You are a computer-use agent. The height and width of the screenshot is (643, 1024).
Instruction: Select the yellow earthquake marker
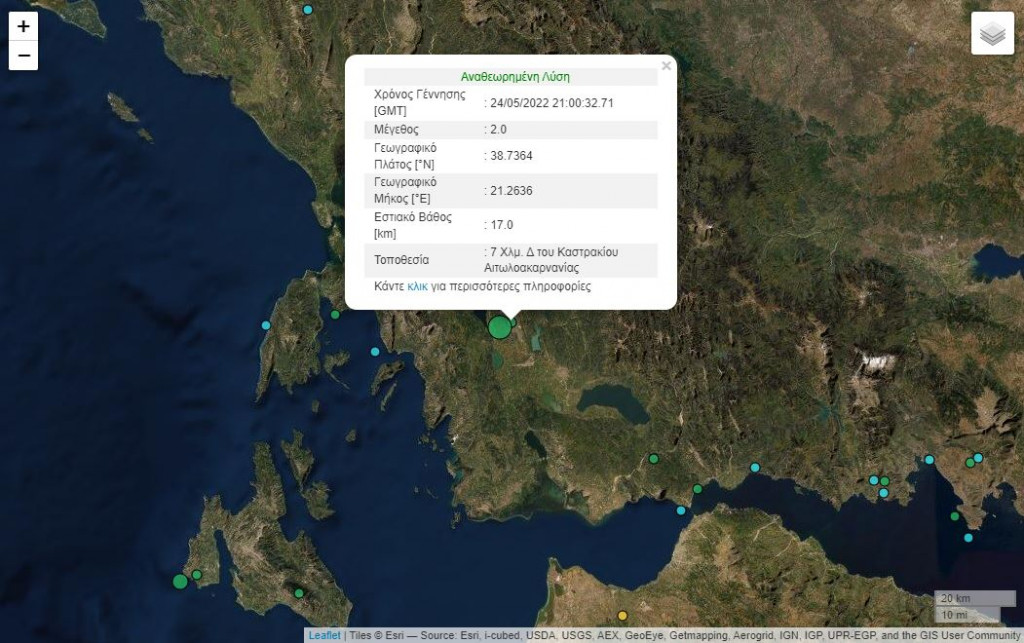[x=622, y=616]
